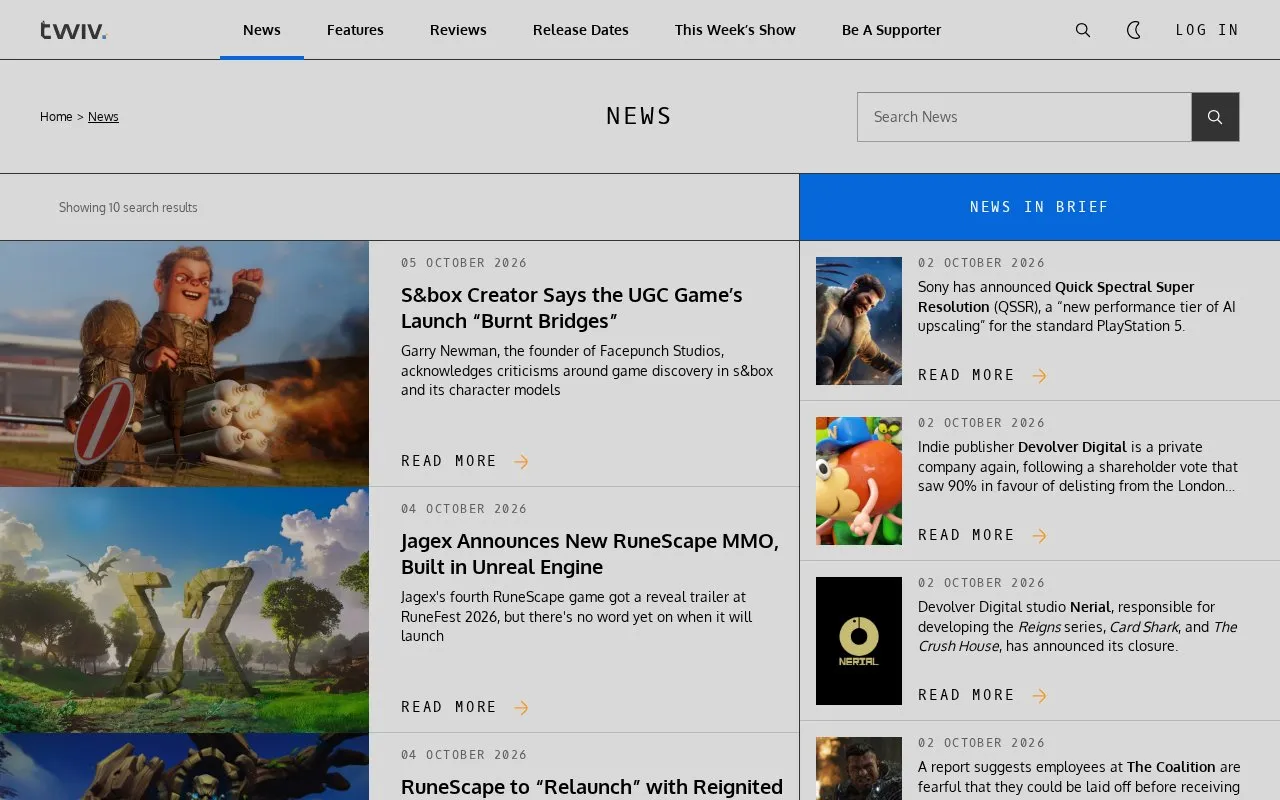Open the header search magnifier icon
This screenshot has height=800, width=1280.
pos(1083,30)
